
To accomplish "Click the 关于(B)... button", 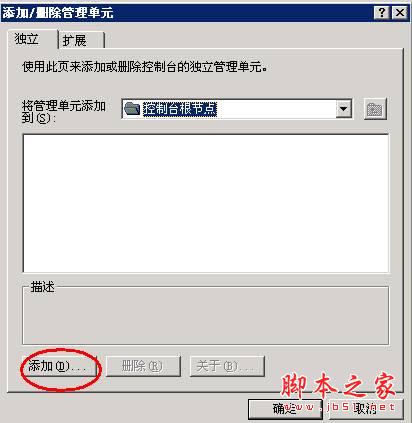I will tap(227, 366).
